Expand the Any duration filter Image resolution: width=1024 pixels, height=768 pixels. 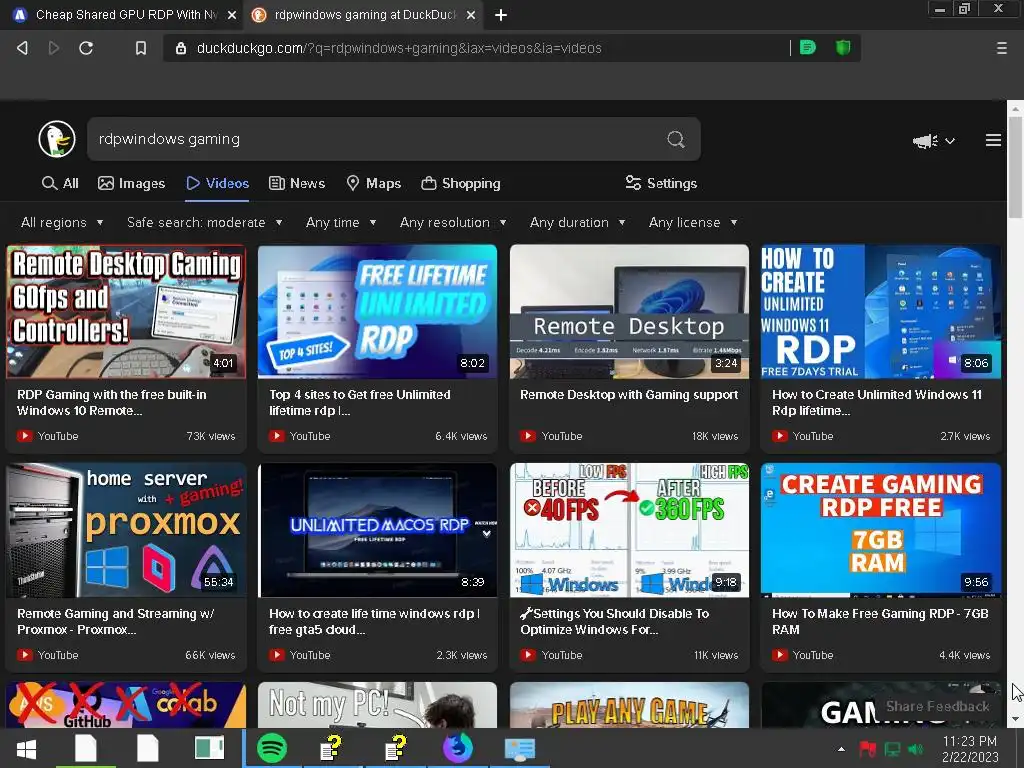tap(577, 223)
